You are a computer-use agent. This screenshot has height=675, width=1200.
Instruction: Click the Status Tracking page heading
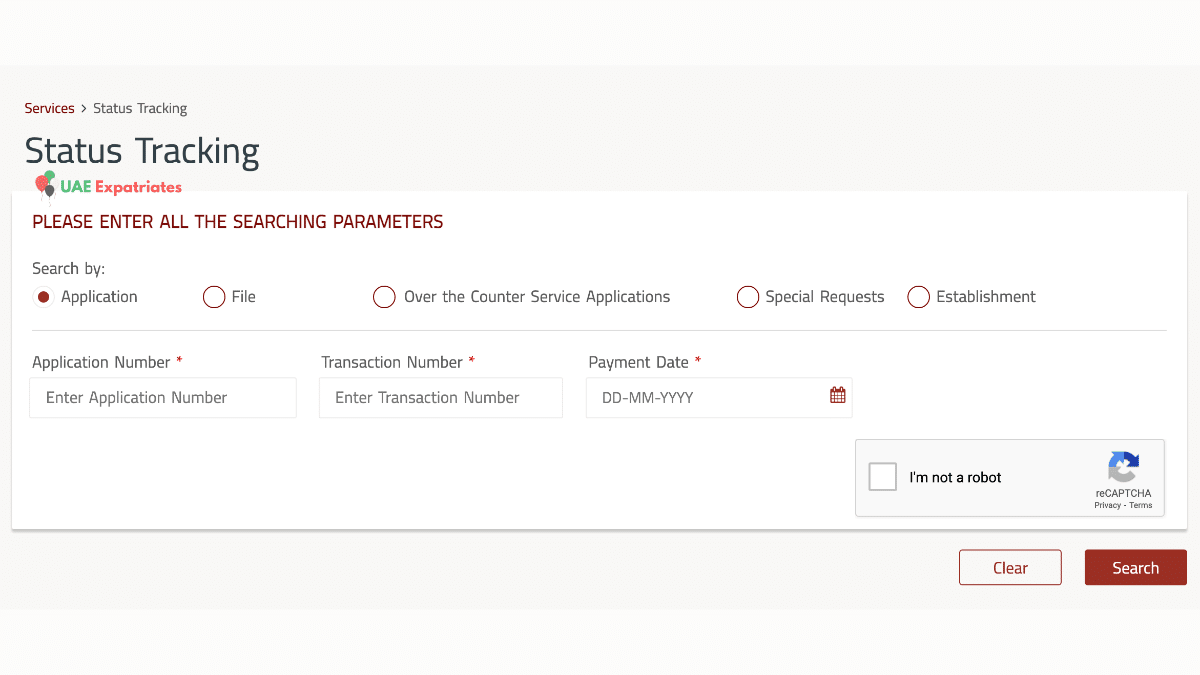pos(141,151)
